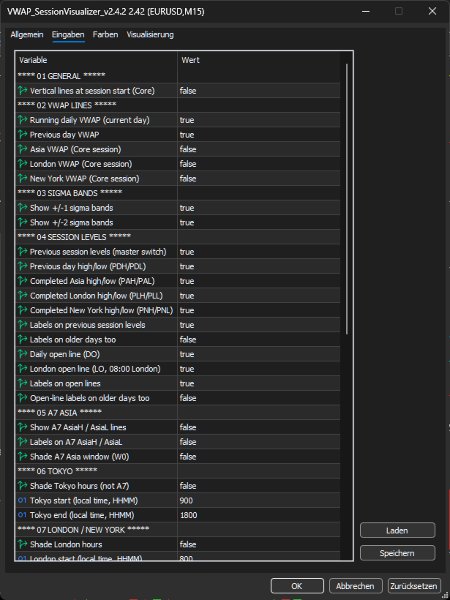450x600 pixels.
Task: Click icon beside Completed London high/low
Action: click(x=23, y=295)
